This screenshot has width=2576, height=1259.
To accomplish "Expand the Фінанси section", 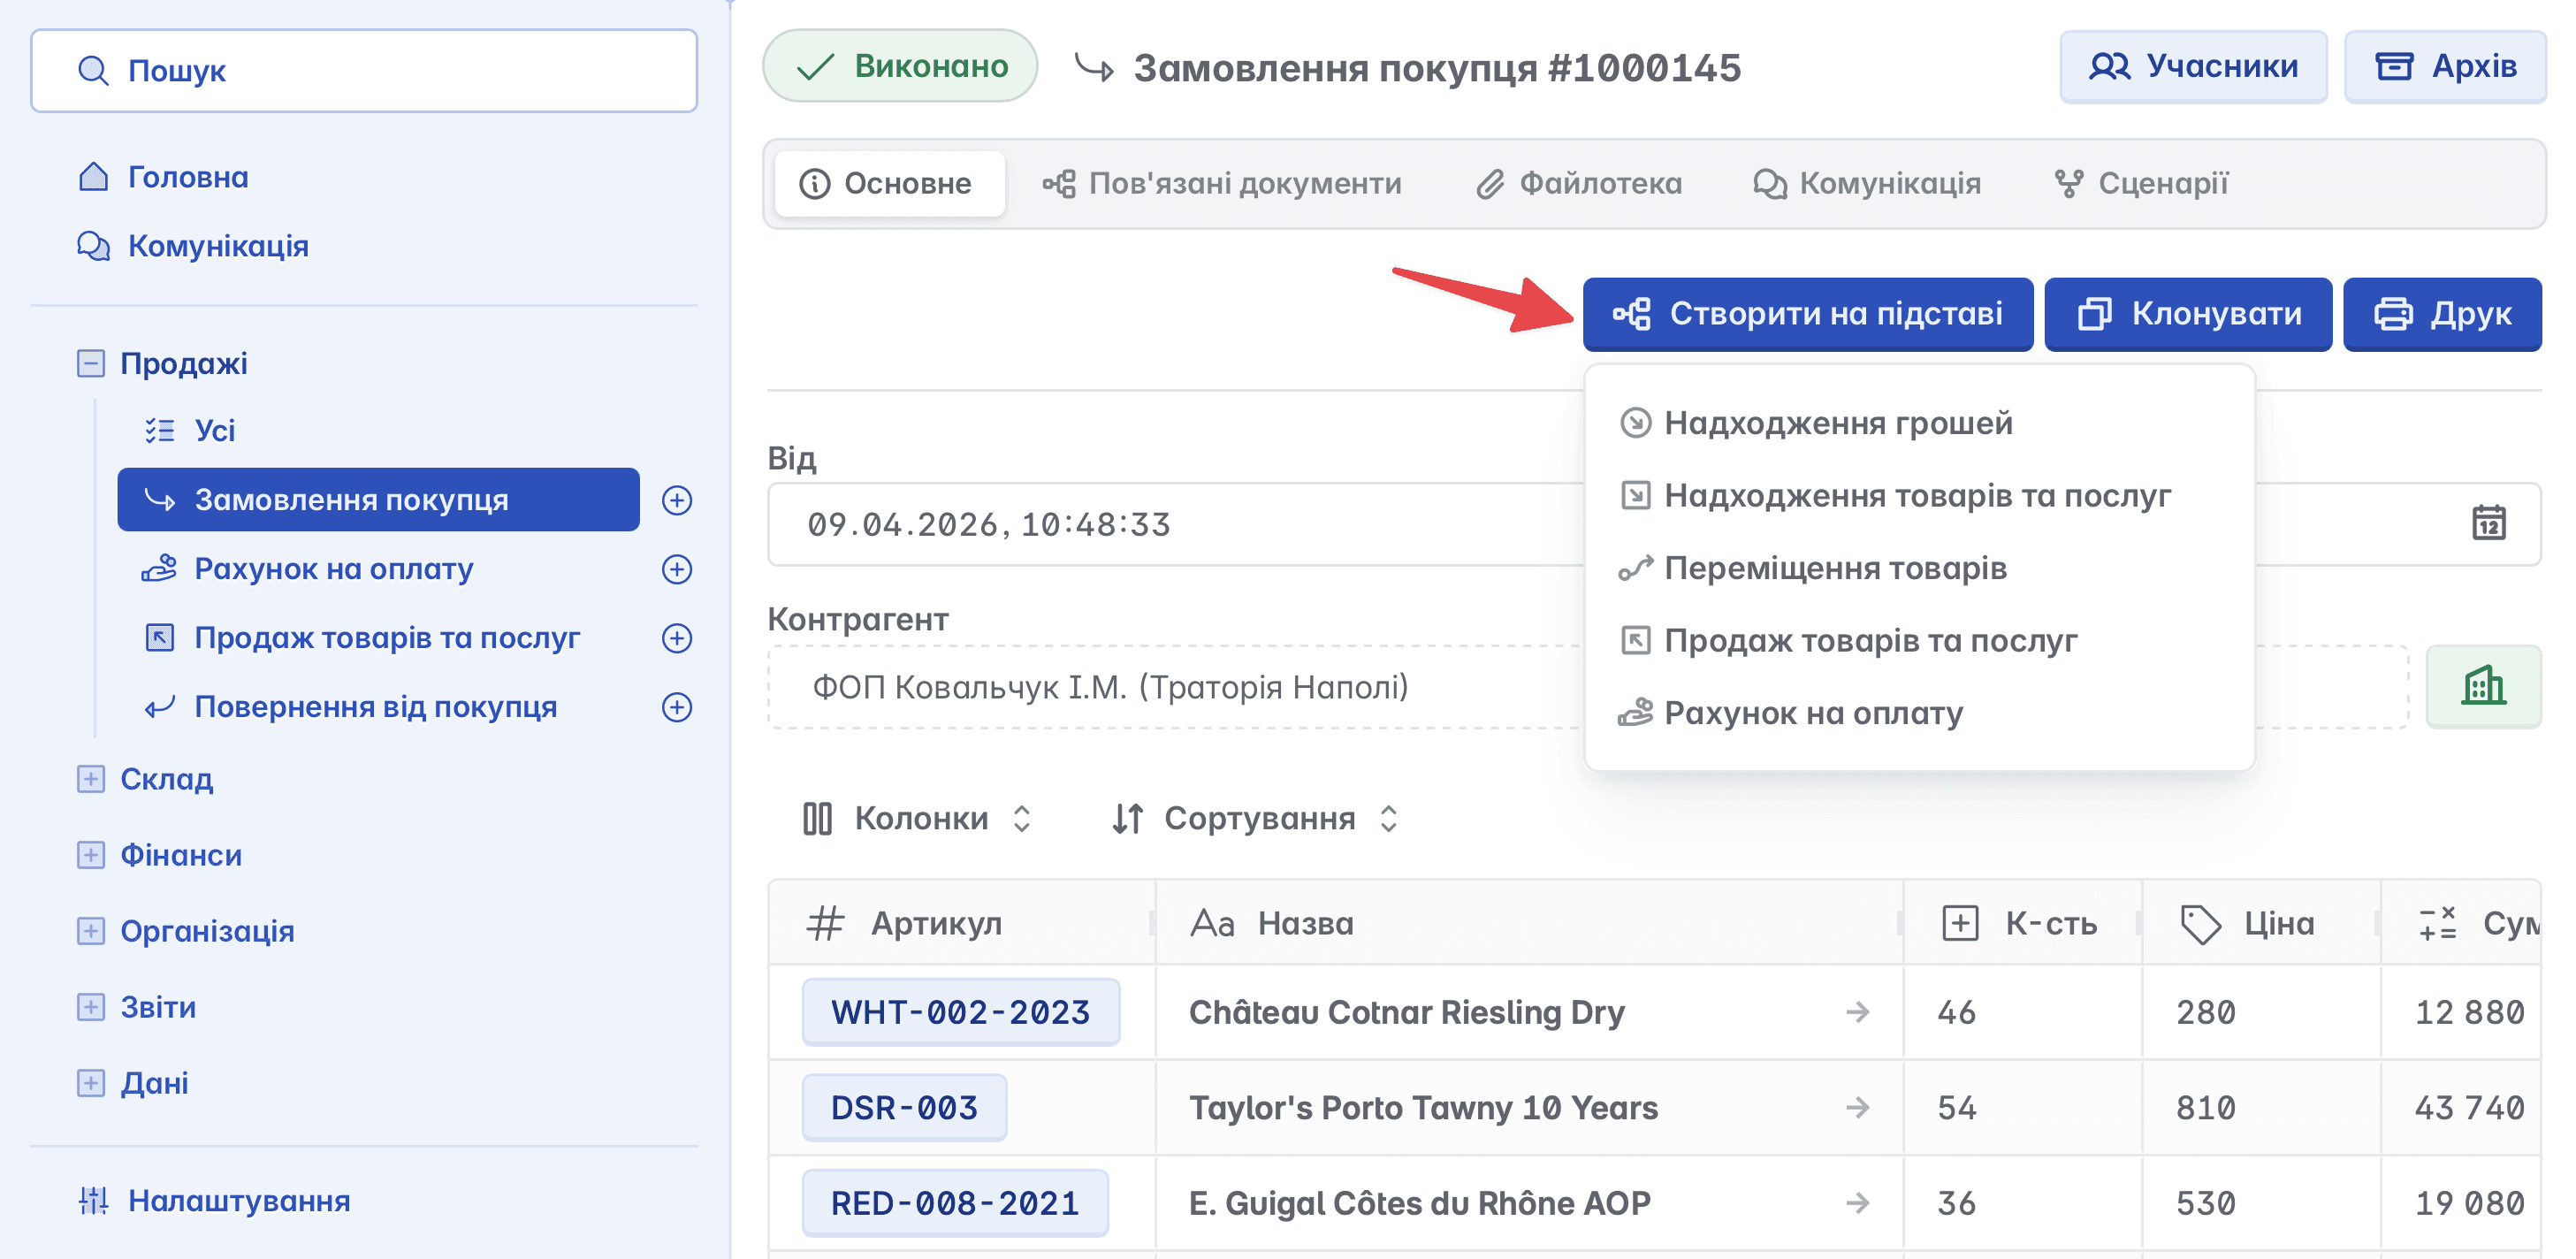I will [x=91, y=855].
